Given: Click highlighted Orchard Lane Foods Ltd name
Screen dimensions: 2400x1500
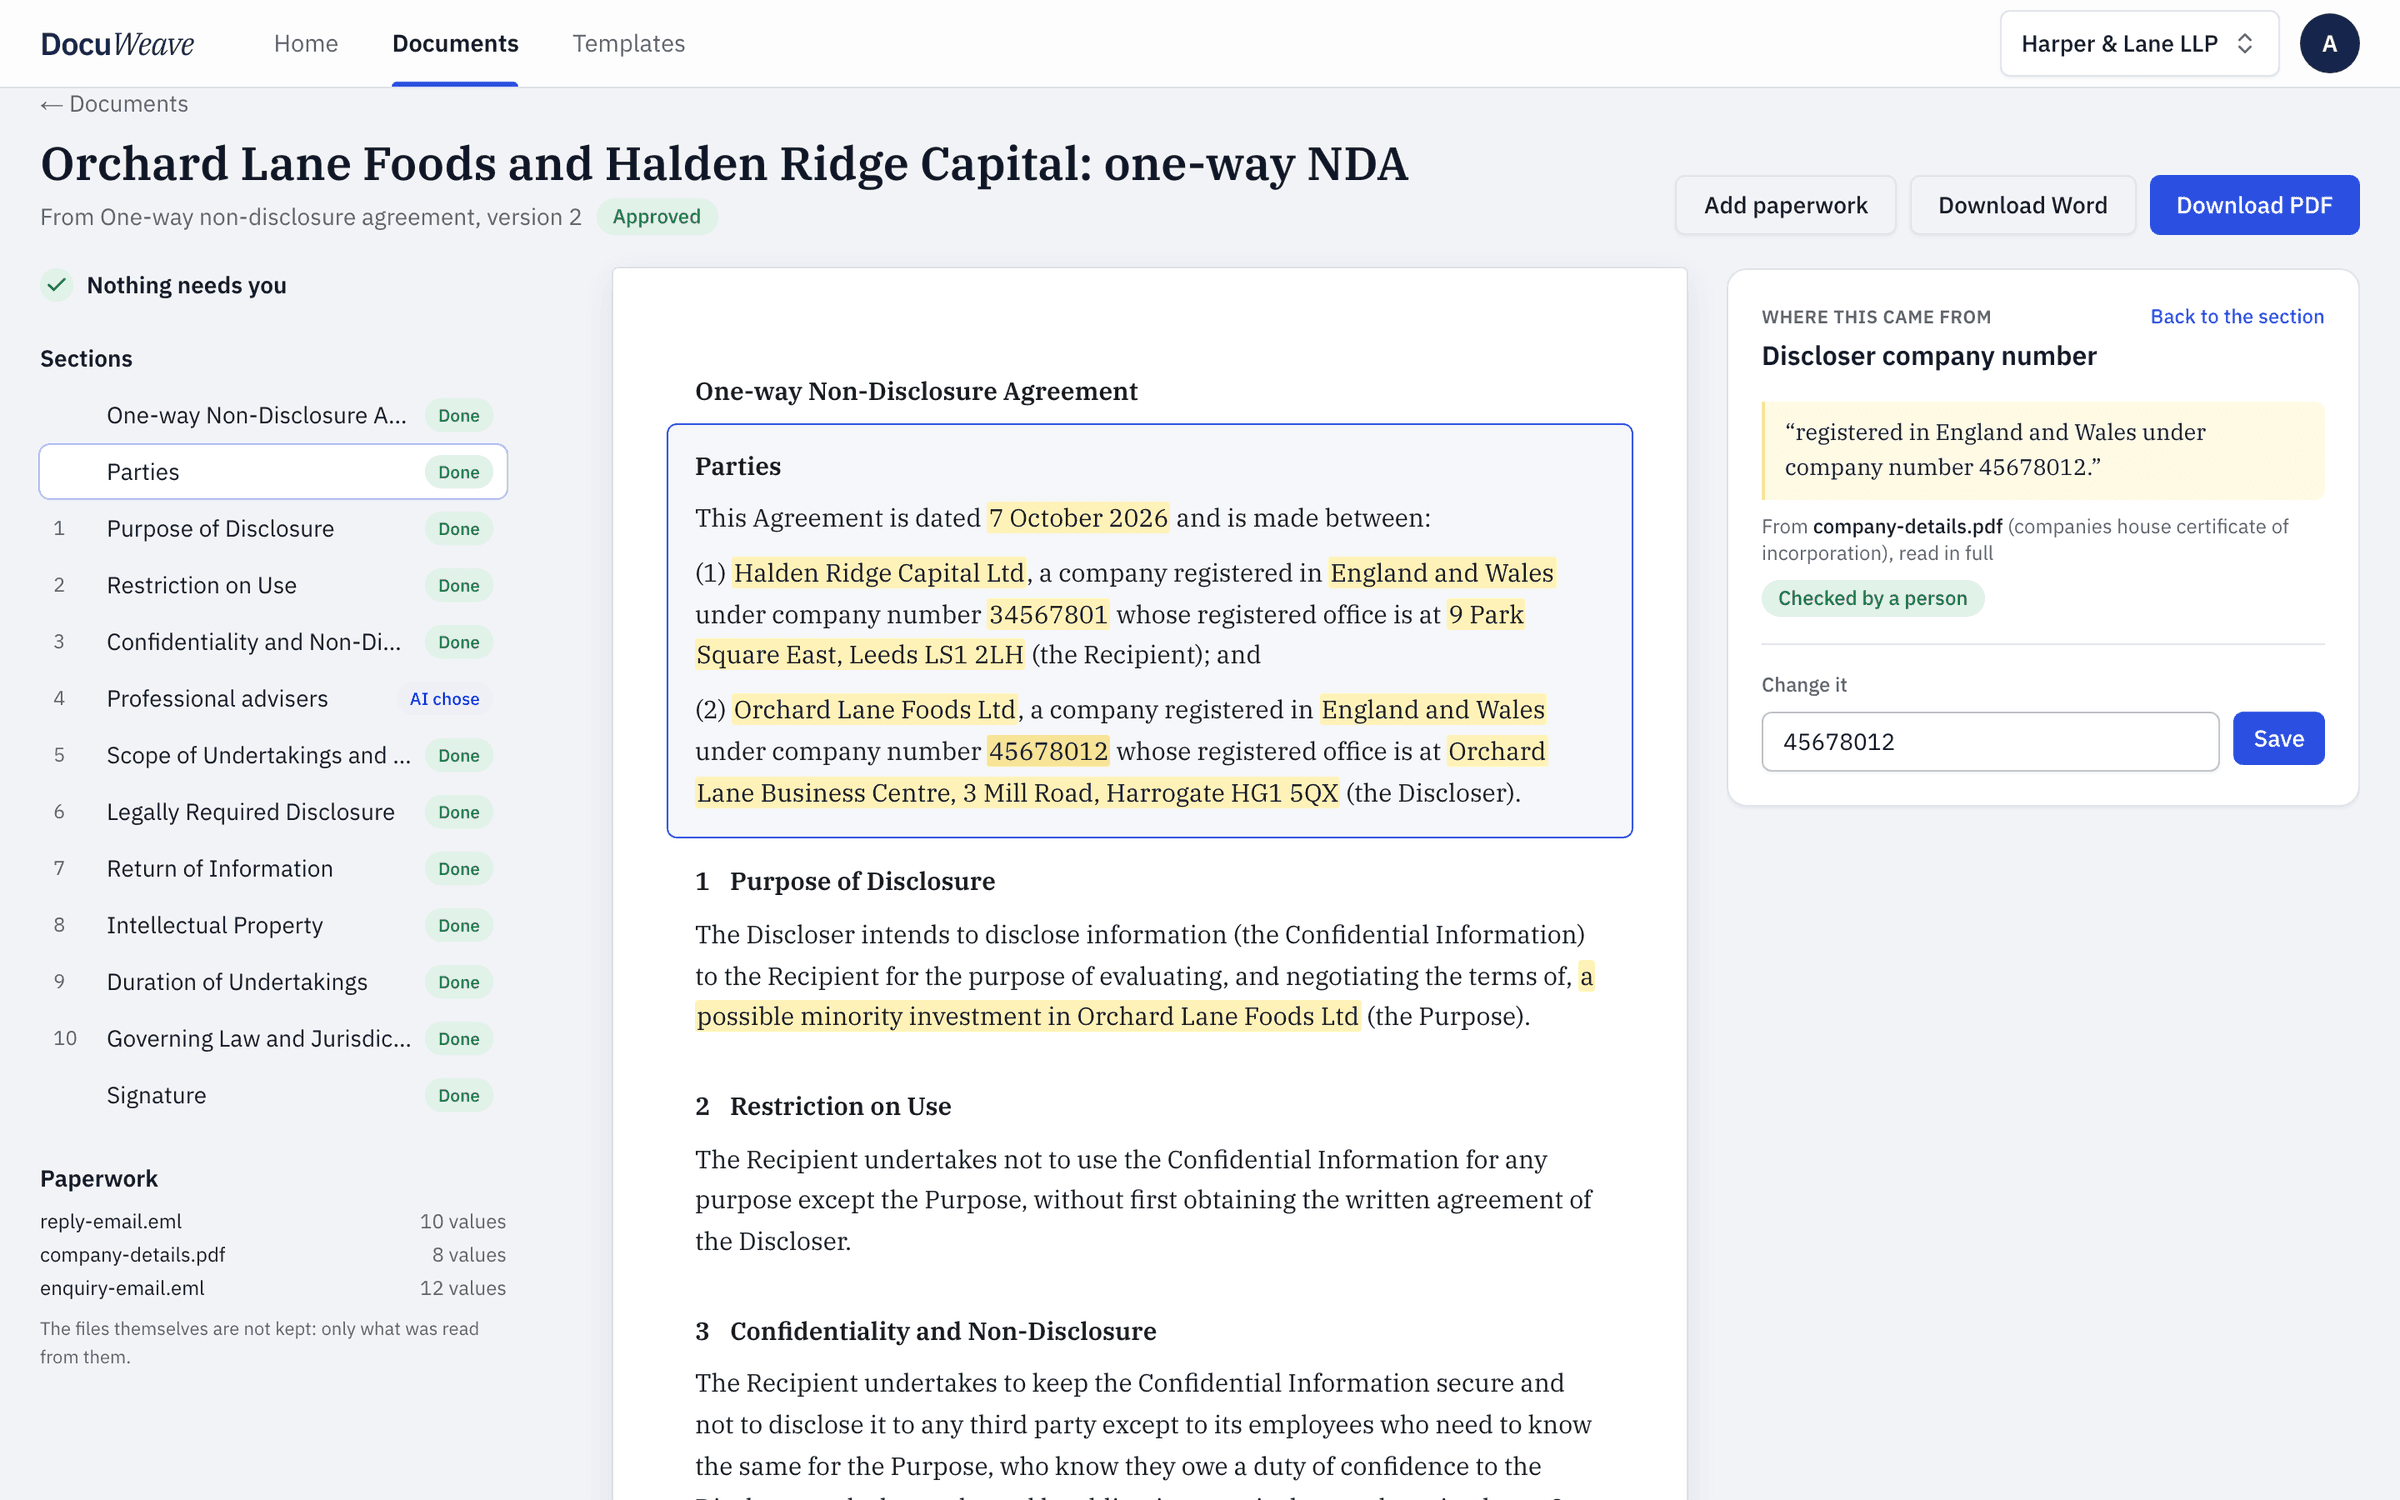Looking at the screenshot, I should [x=875, y=710].
